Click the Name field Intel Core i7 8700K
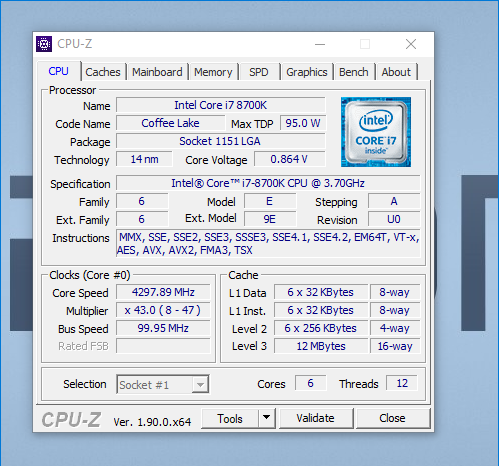Viewport: 499px width, 466px height. (220, 105)
